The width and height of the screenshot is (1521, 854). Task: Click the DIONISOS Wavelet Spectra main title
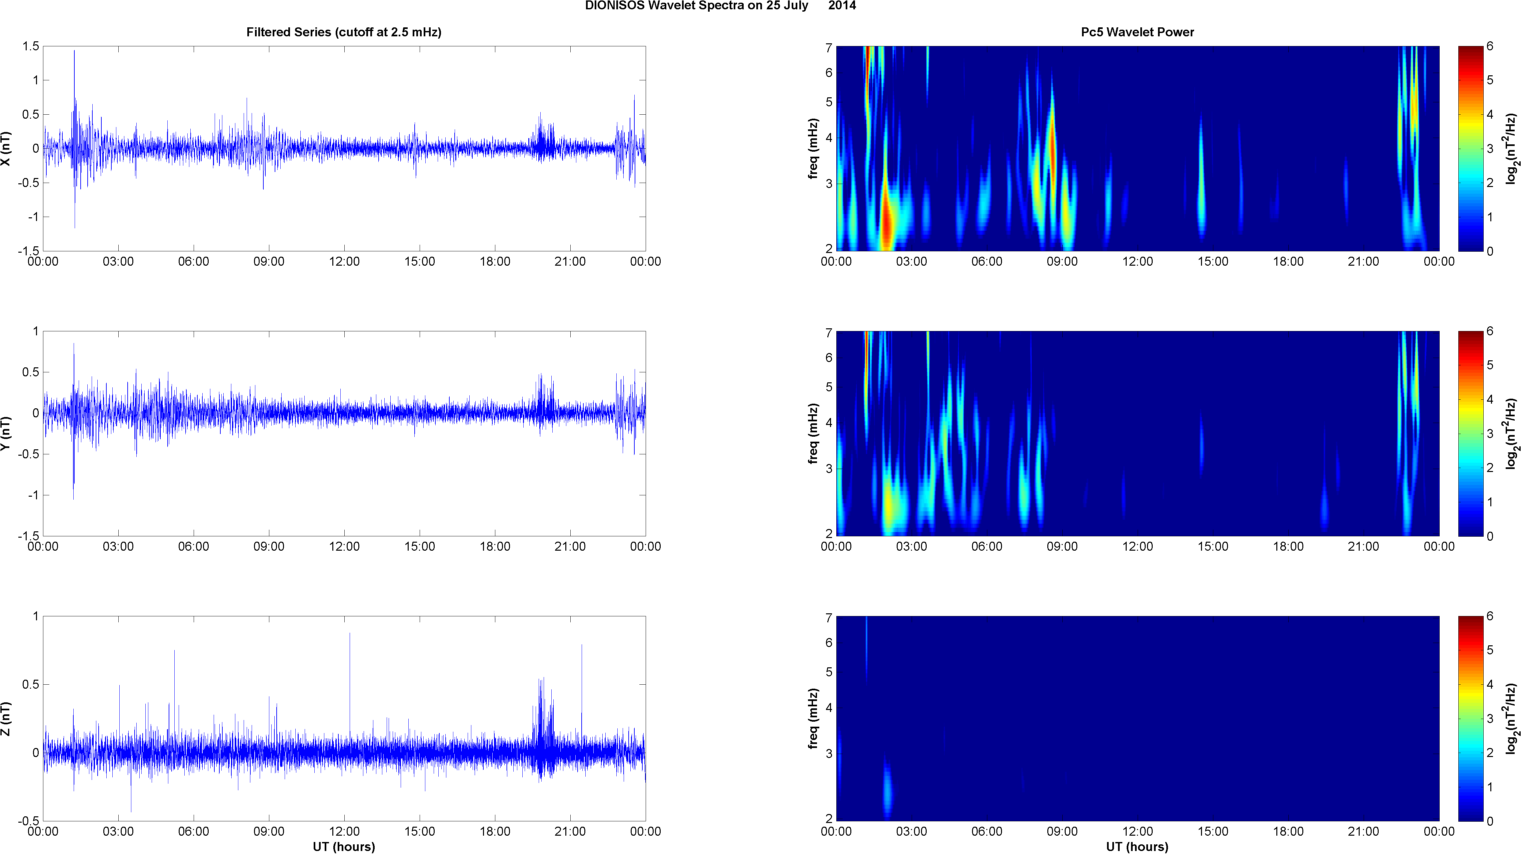pyautogui.click(x=720, y=6)
